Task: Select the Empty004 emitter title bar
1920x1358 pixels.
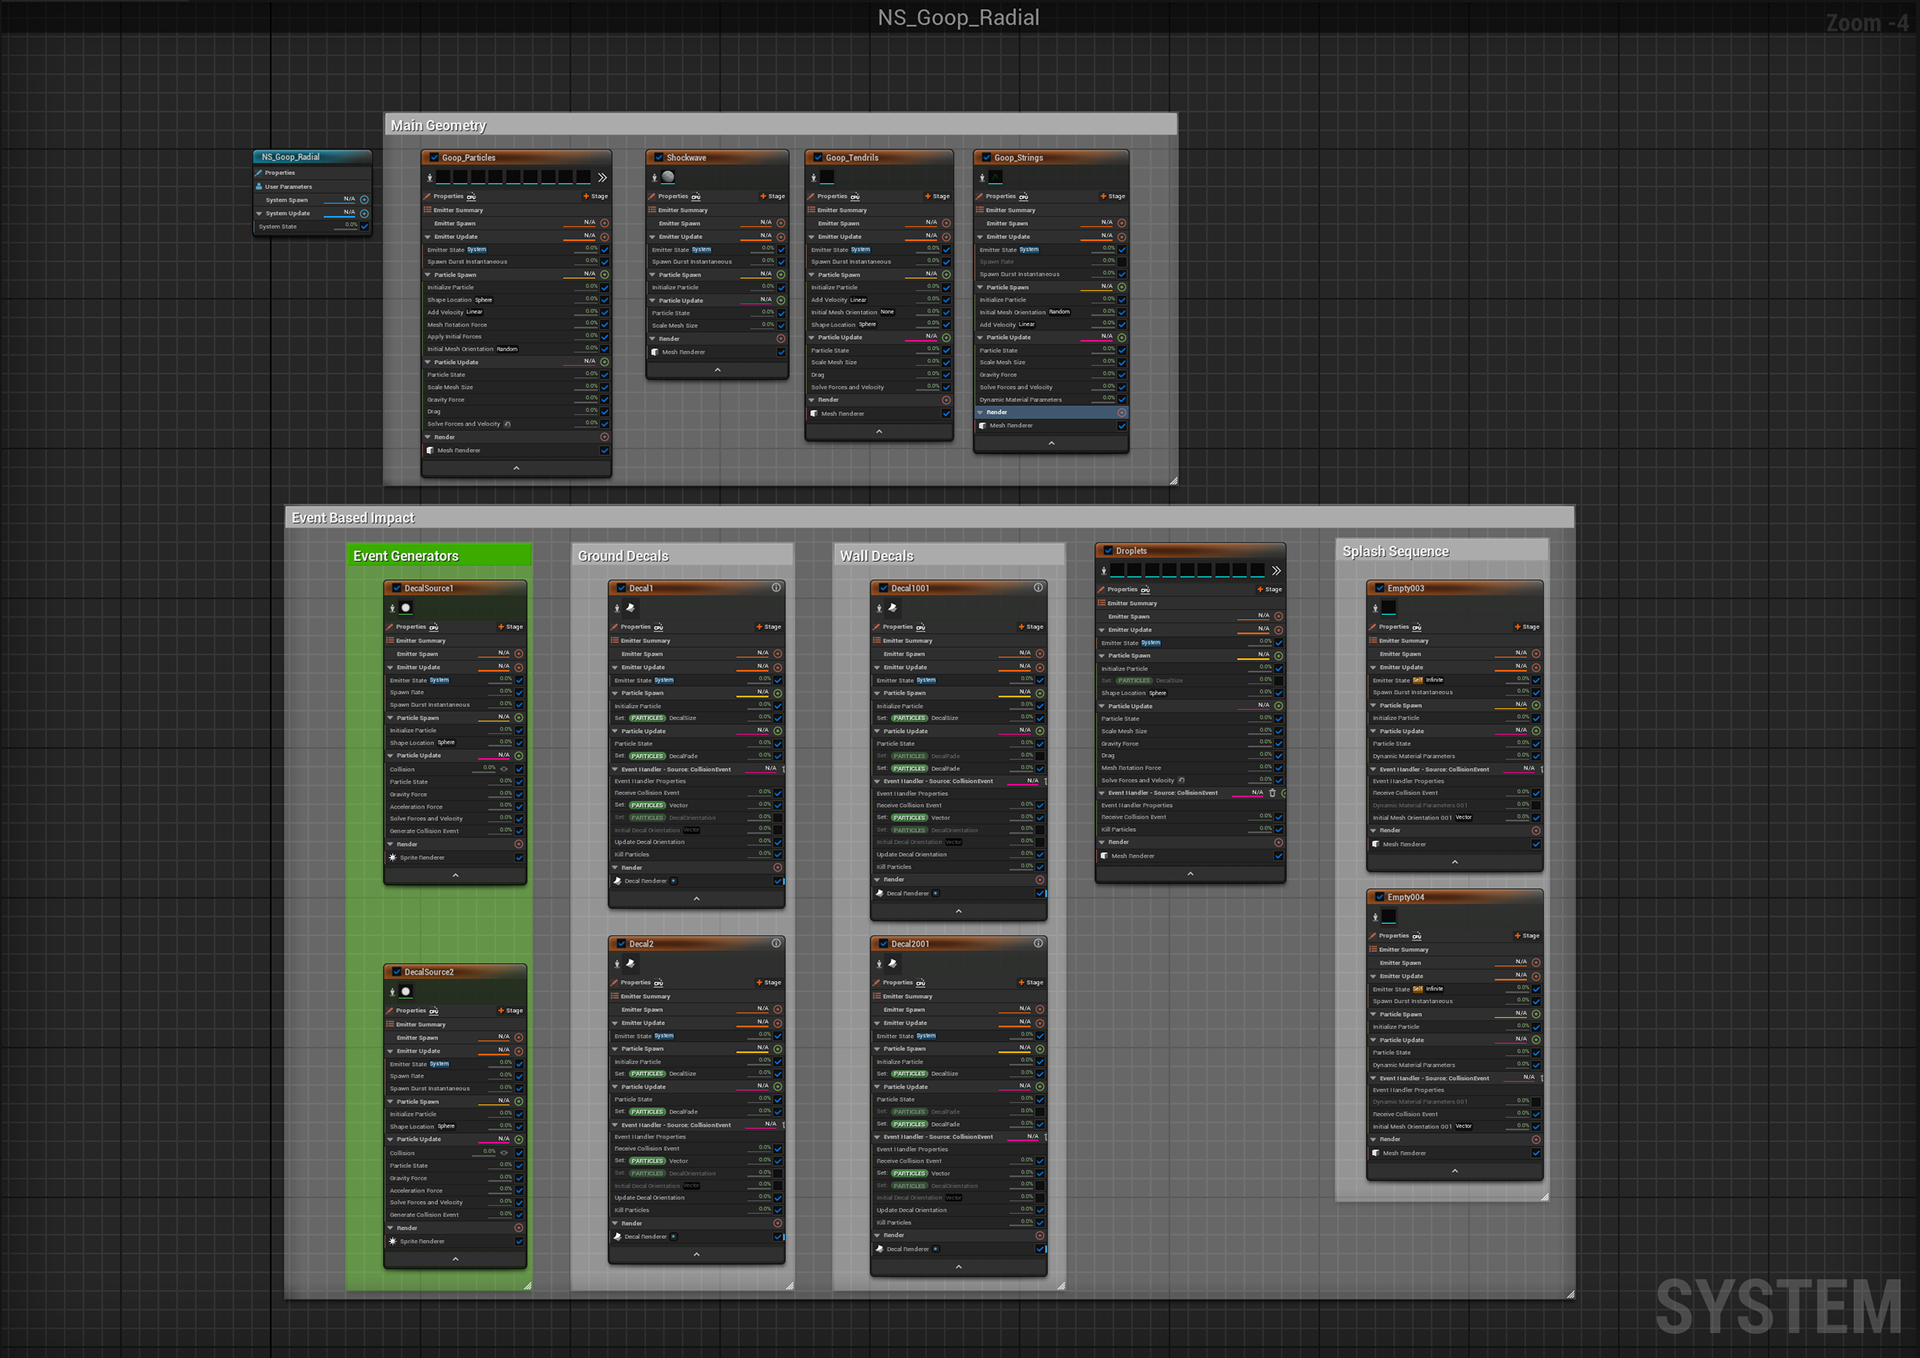Action: (x=1455, y=897)
